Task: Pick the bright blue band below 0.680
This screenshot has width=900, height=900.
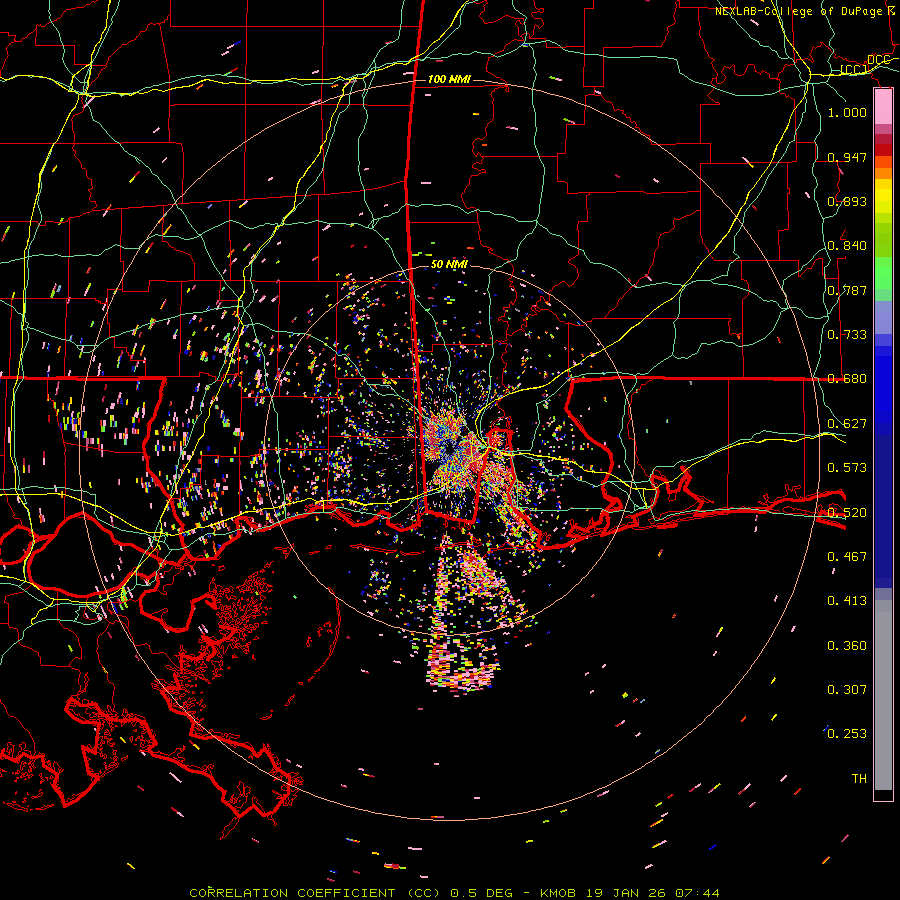Action: coord(883,395)
